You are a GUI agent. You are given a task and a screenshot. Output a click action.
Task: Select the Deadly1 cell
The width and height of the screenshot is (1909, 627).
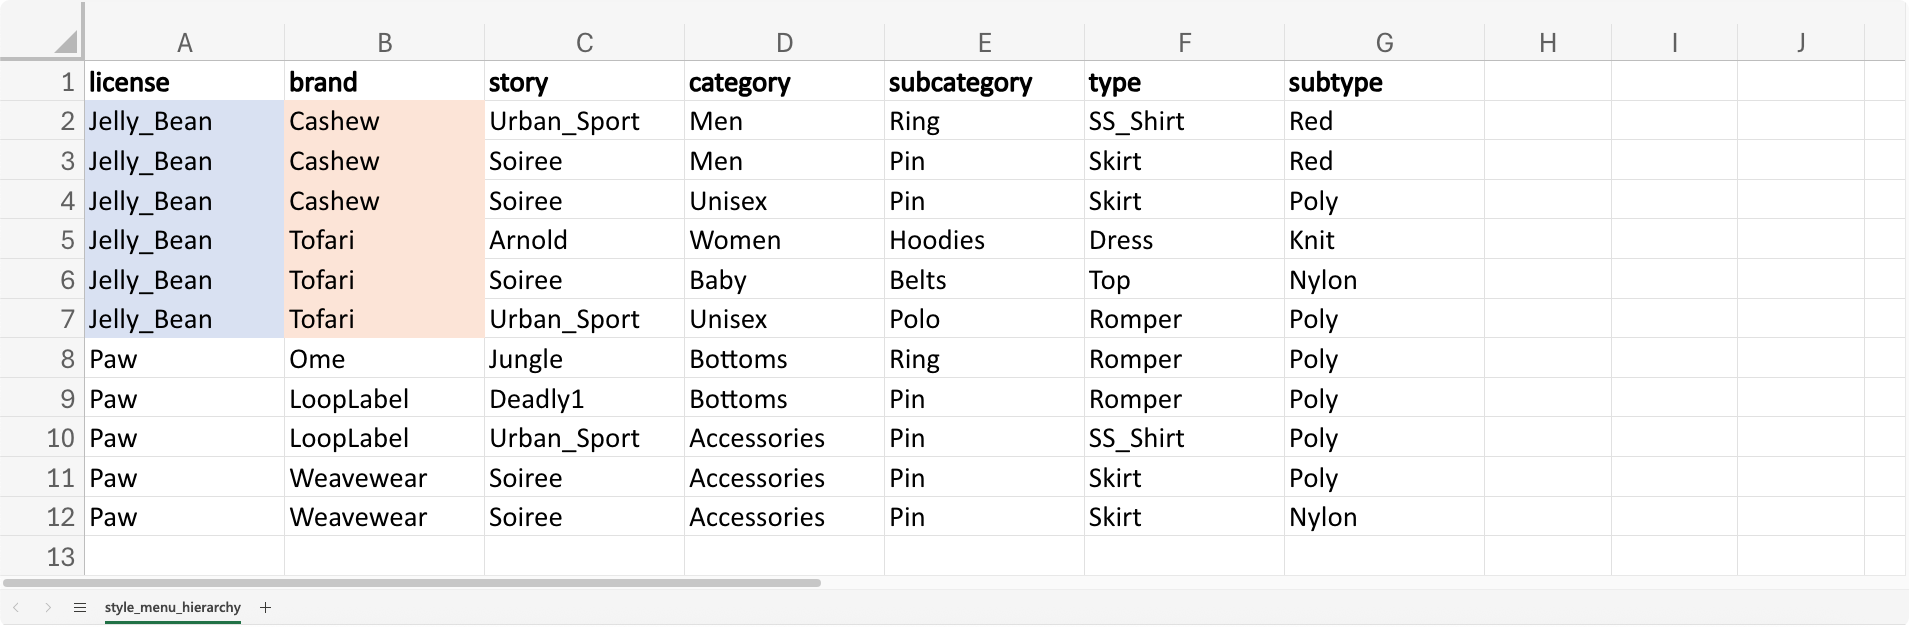[584, 399]
